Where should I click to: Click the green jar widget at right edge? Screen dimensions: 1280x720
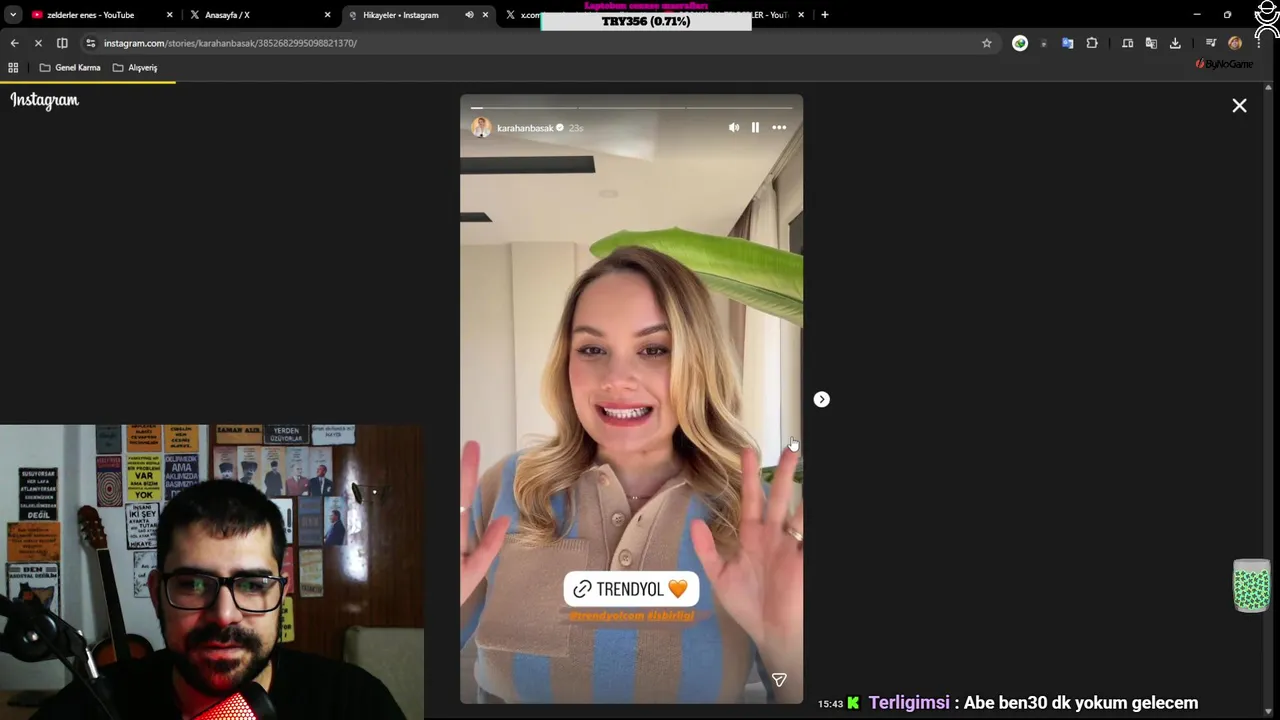1251,585
